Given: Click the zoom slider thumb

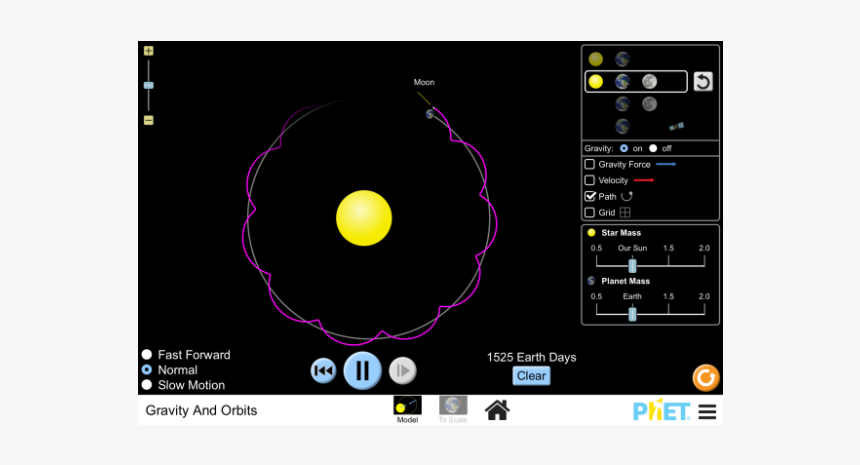Looking at the screenshot, I should click(149, 86).
